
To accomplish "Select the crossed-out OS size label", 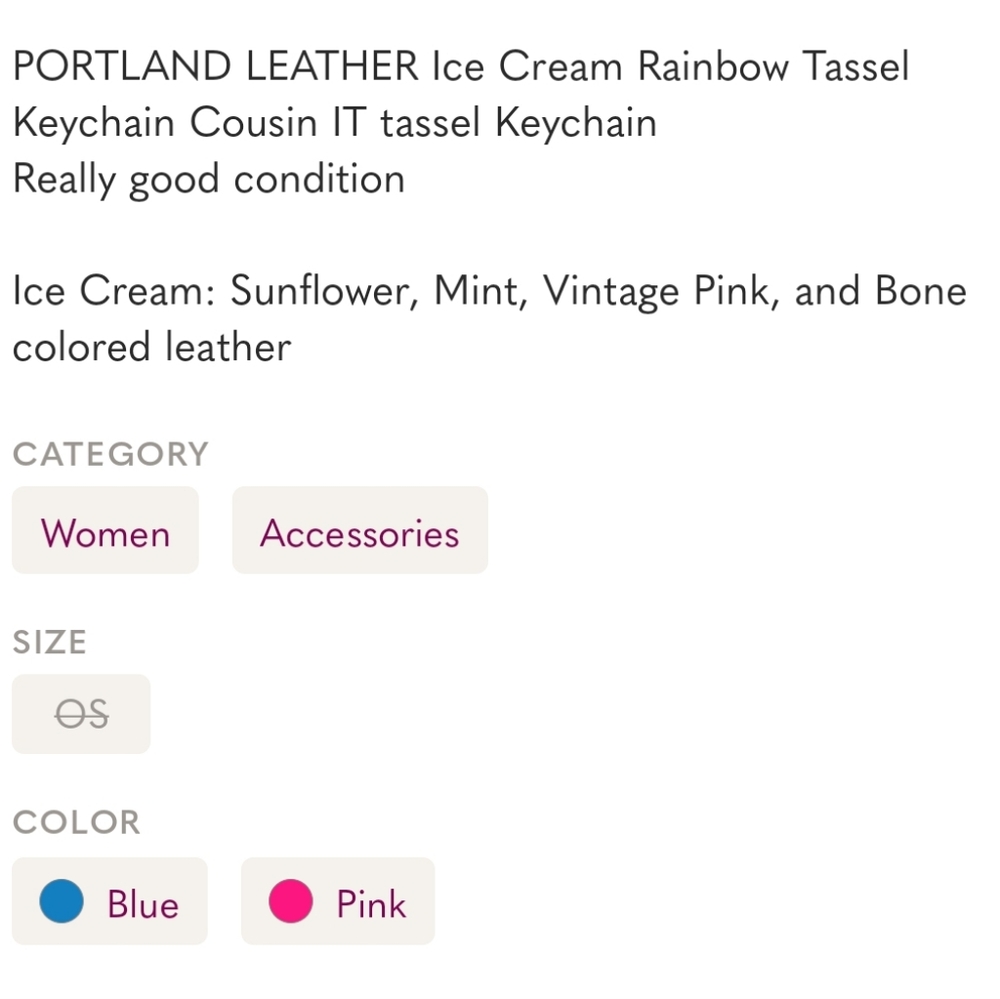I will coord(81,713).
